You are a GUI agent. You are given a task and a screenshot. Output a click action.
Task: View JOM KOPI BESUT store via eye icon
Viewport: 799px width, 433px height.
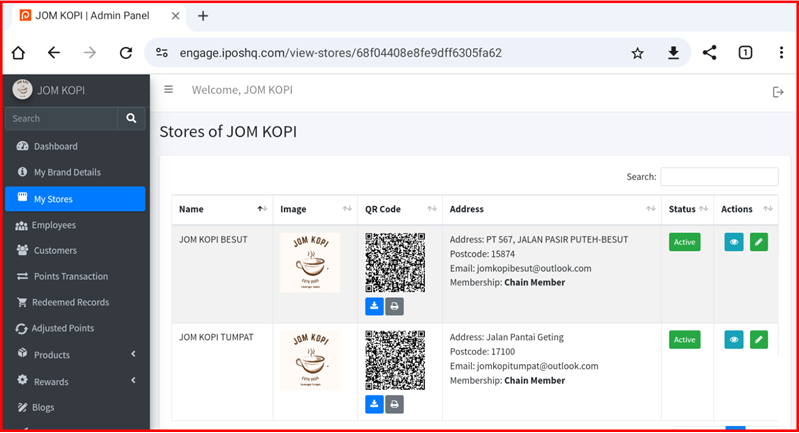[734, 242]
